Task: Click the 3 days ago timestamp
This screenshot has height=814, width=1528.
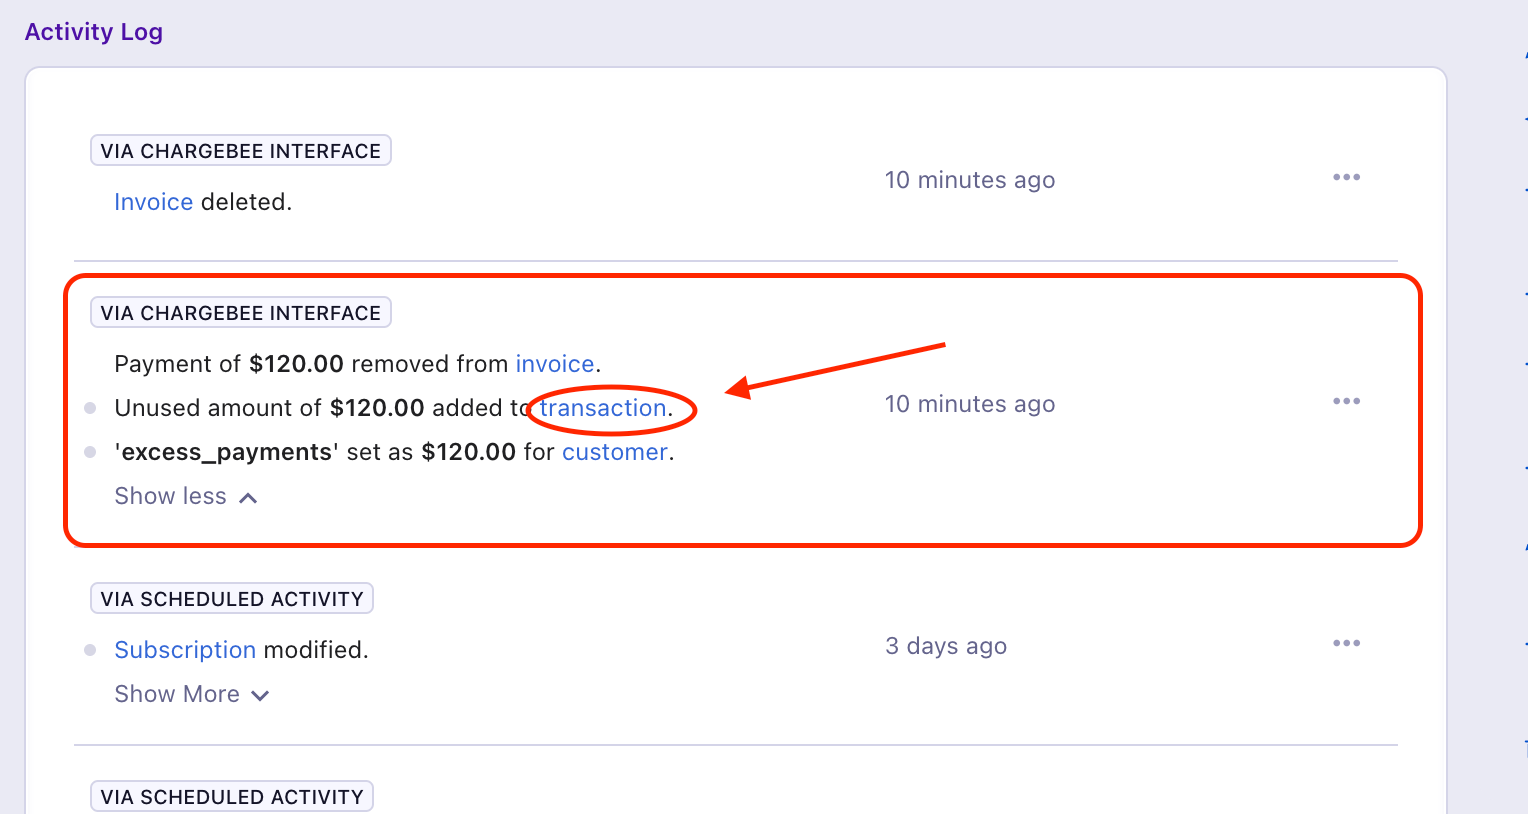Action: 945,646
